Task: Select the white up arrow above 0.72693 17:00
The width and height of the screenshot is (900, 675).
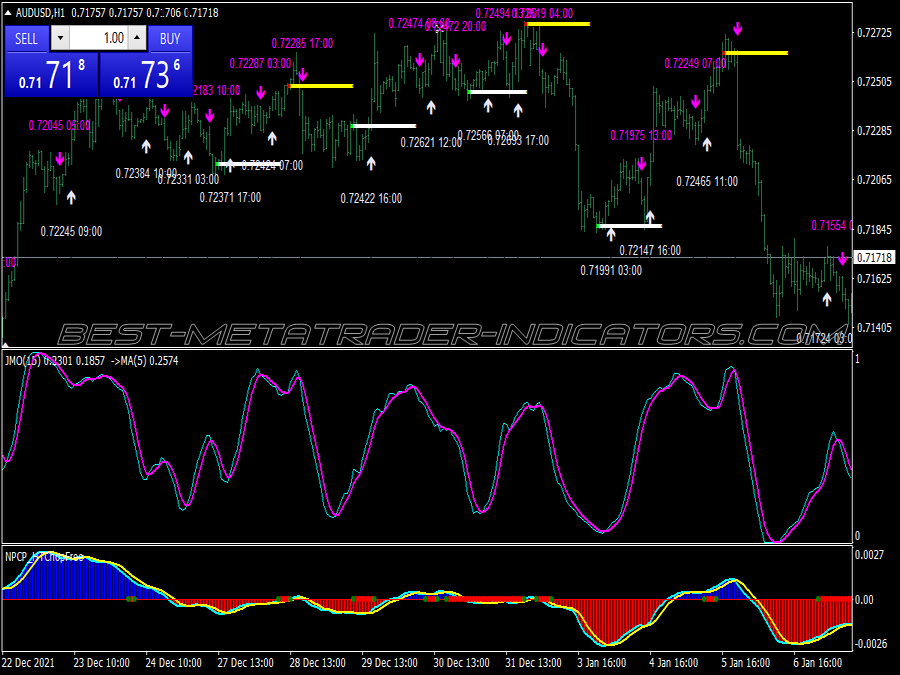Action: [518, 110]
